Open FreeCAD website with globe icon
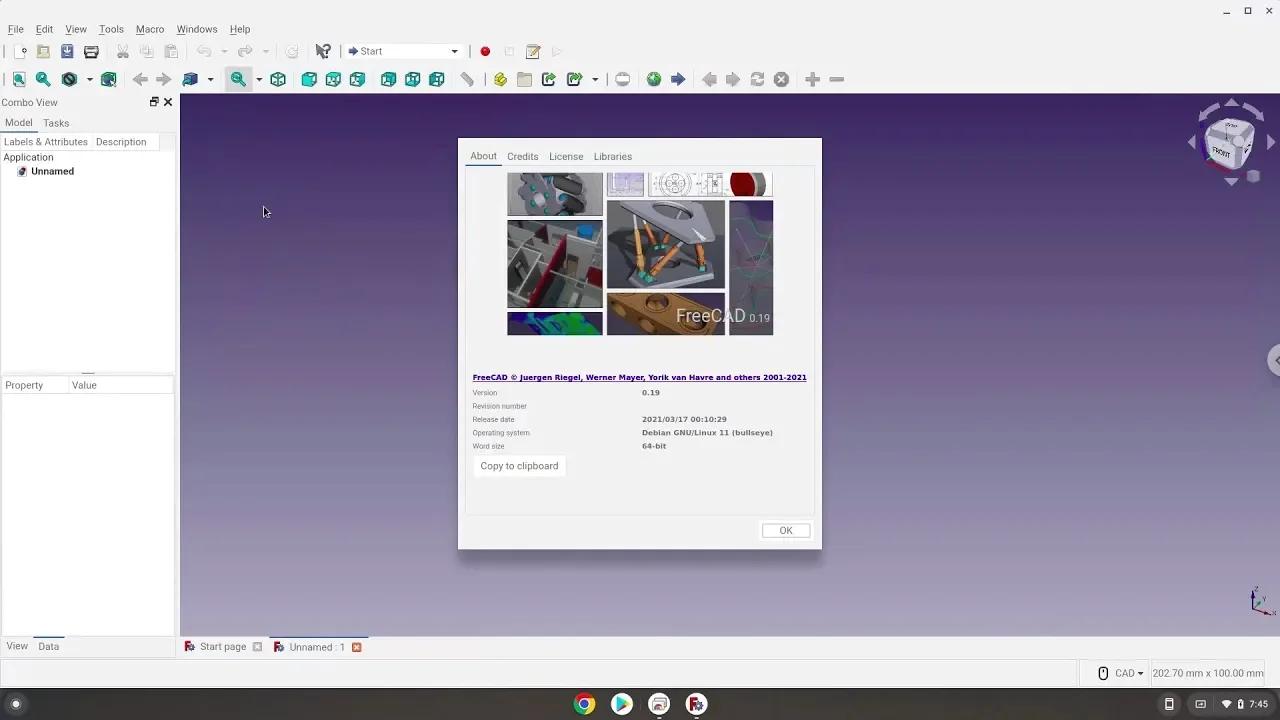 [x=654, y=79]
